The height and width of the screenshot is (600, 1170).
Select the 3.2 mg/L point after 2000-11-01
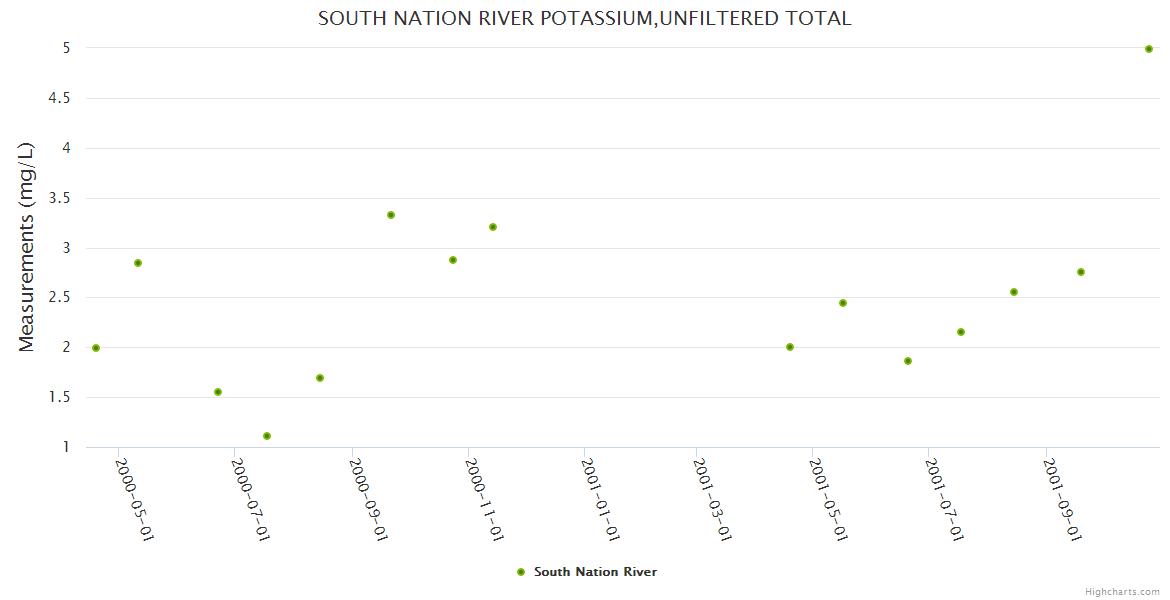coord(493,227)
